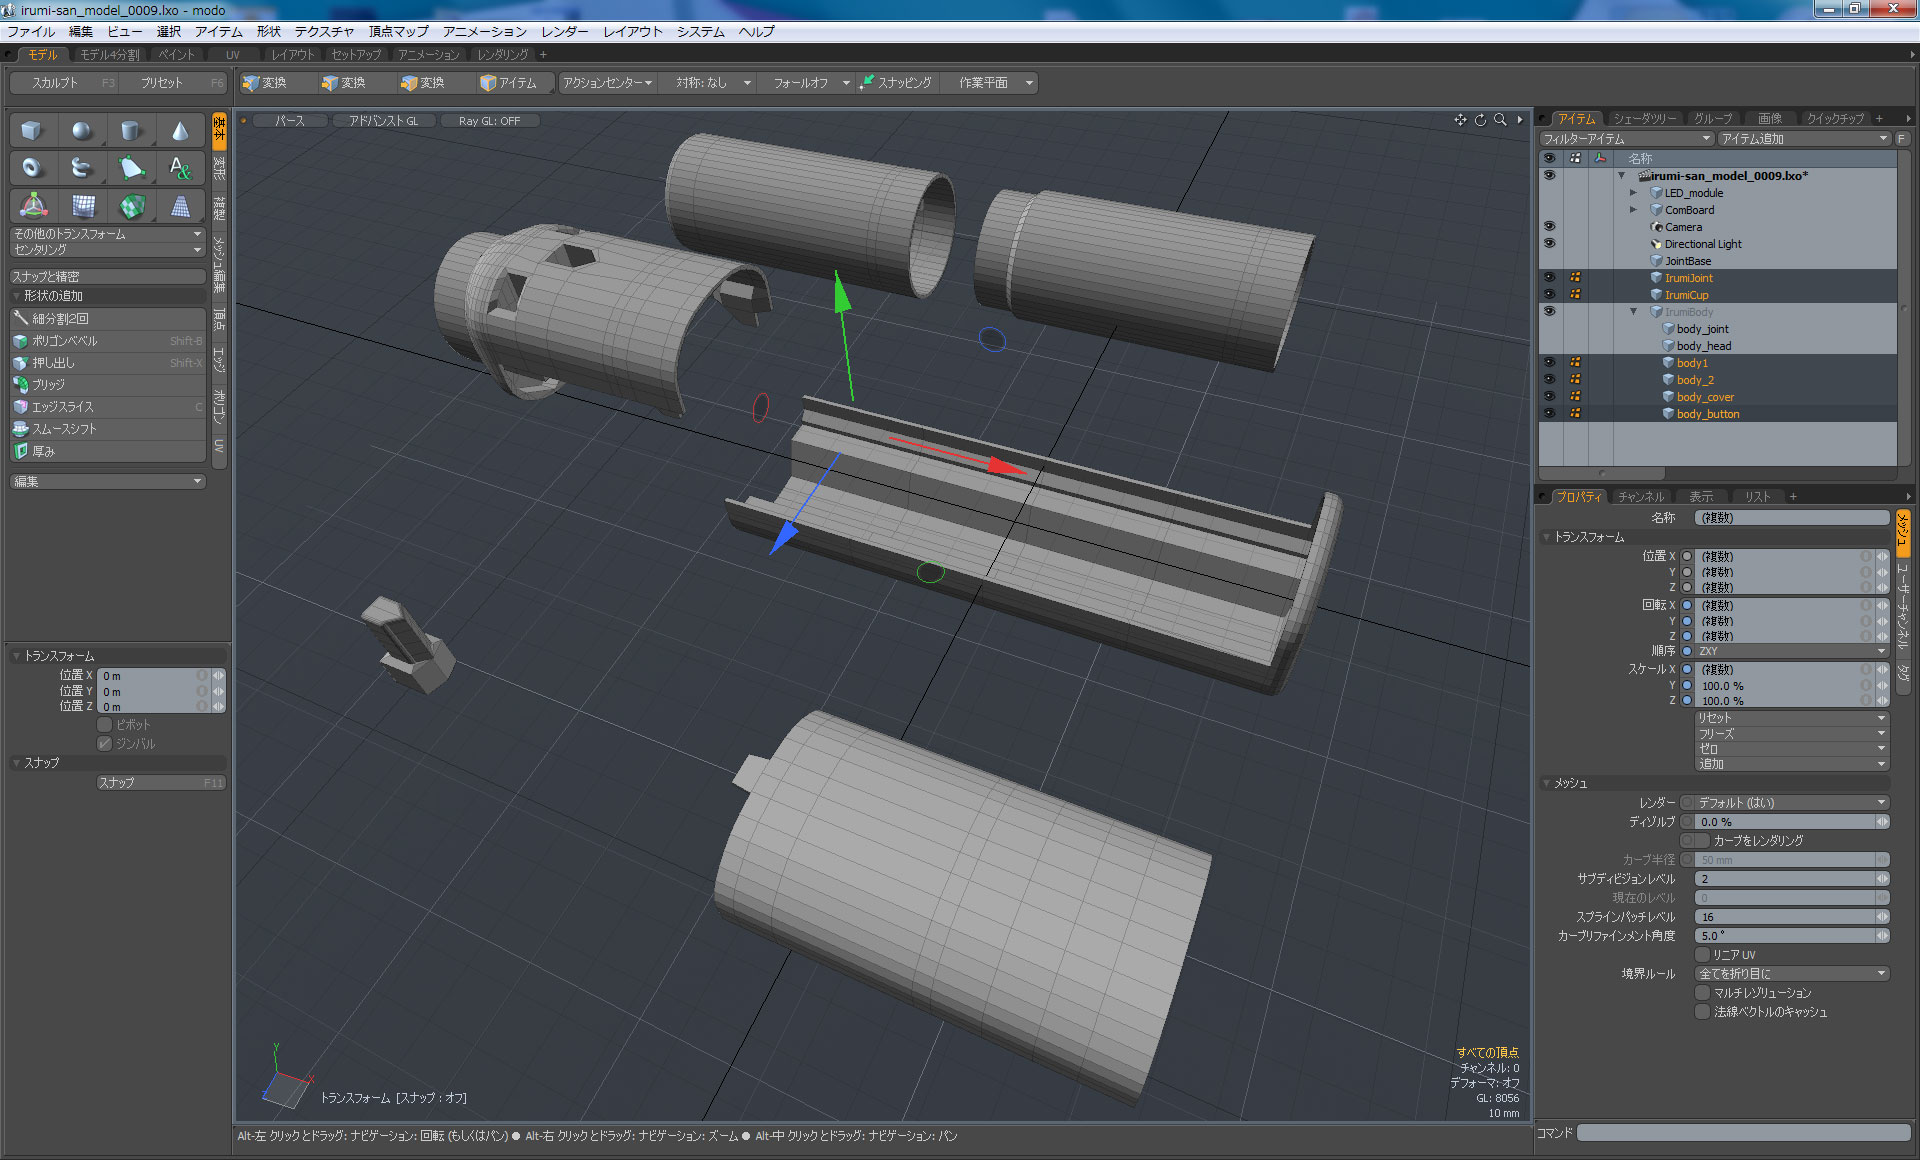Click the コマンド input field
The image size is (1920, 1160).
pyautogui.click(x=1743, y=1133)
